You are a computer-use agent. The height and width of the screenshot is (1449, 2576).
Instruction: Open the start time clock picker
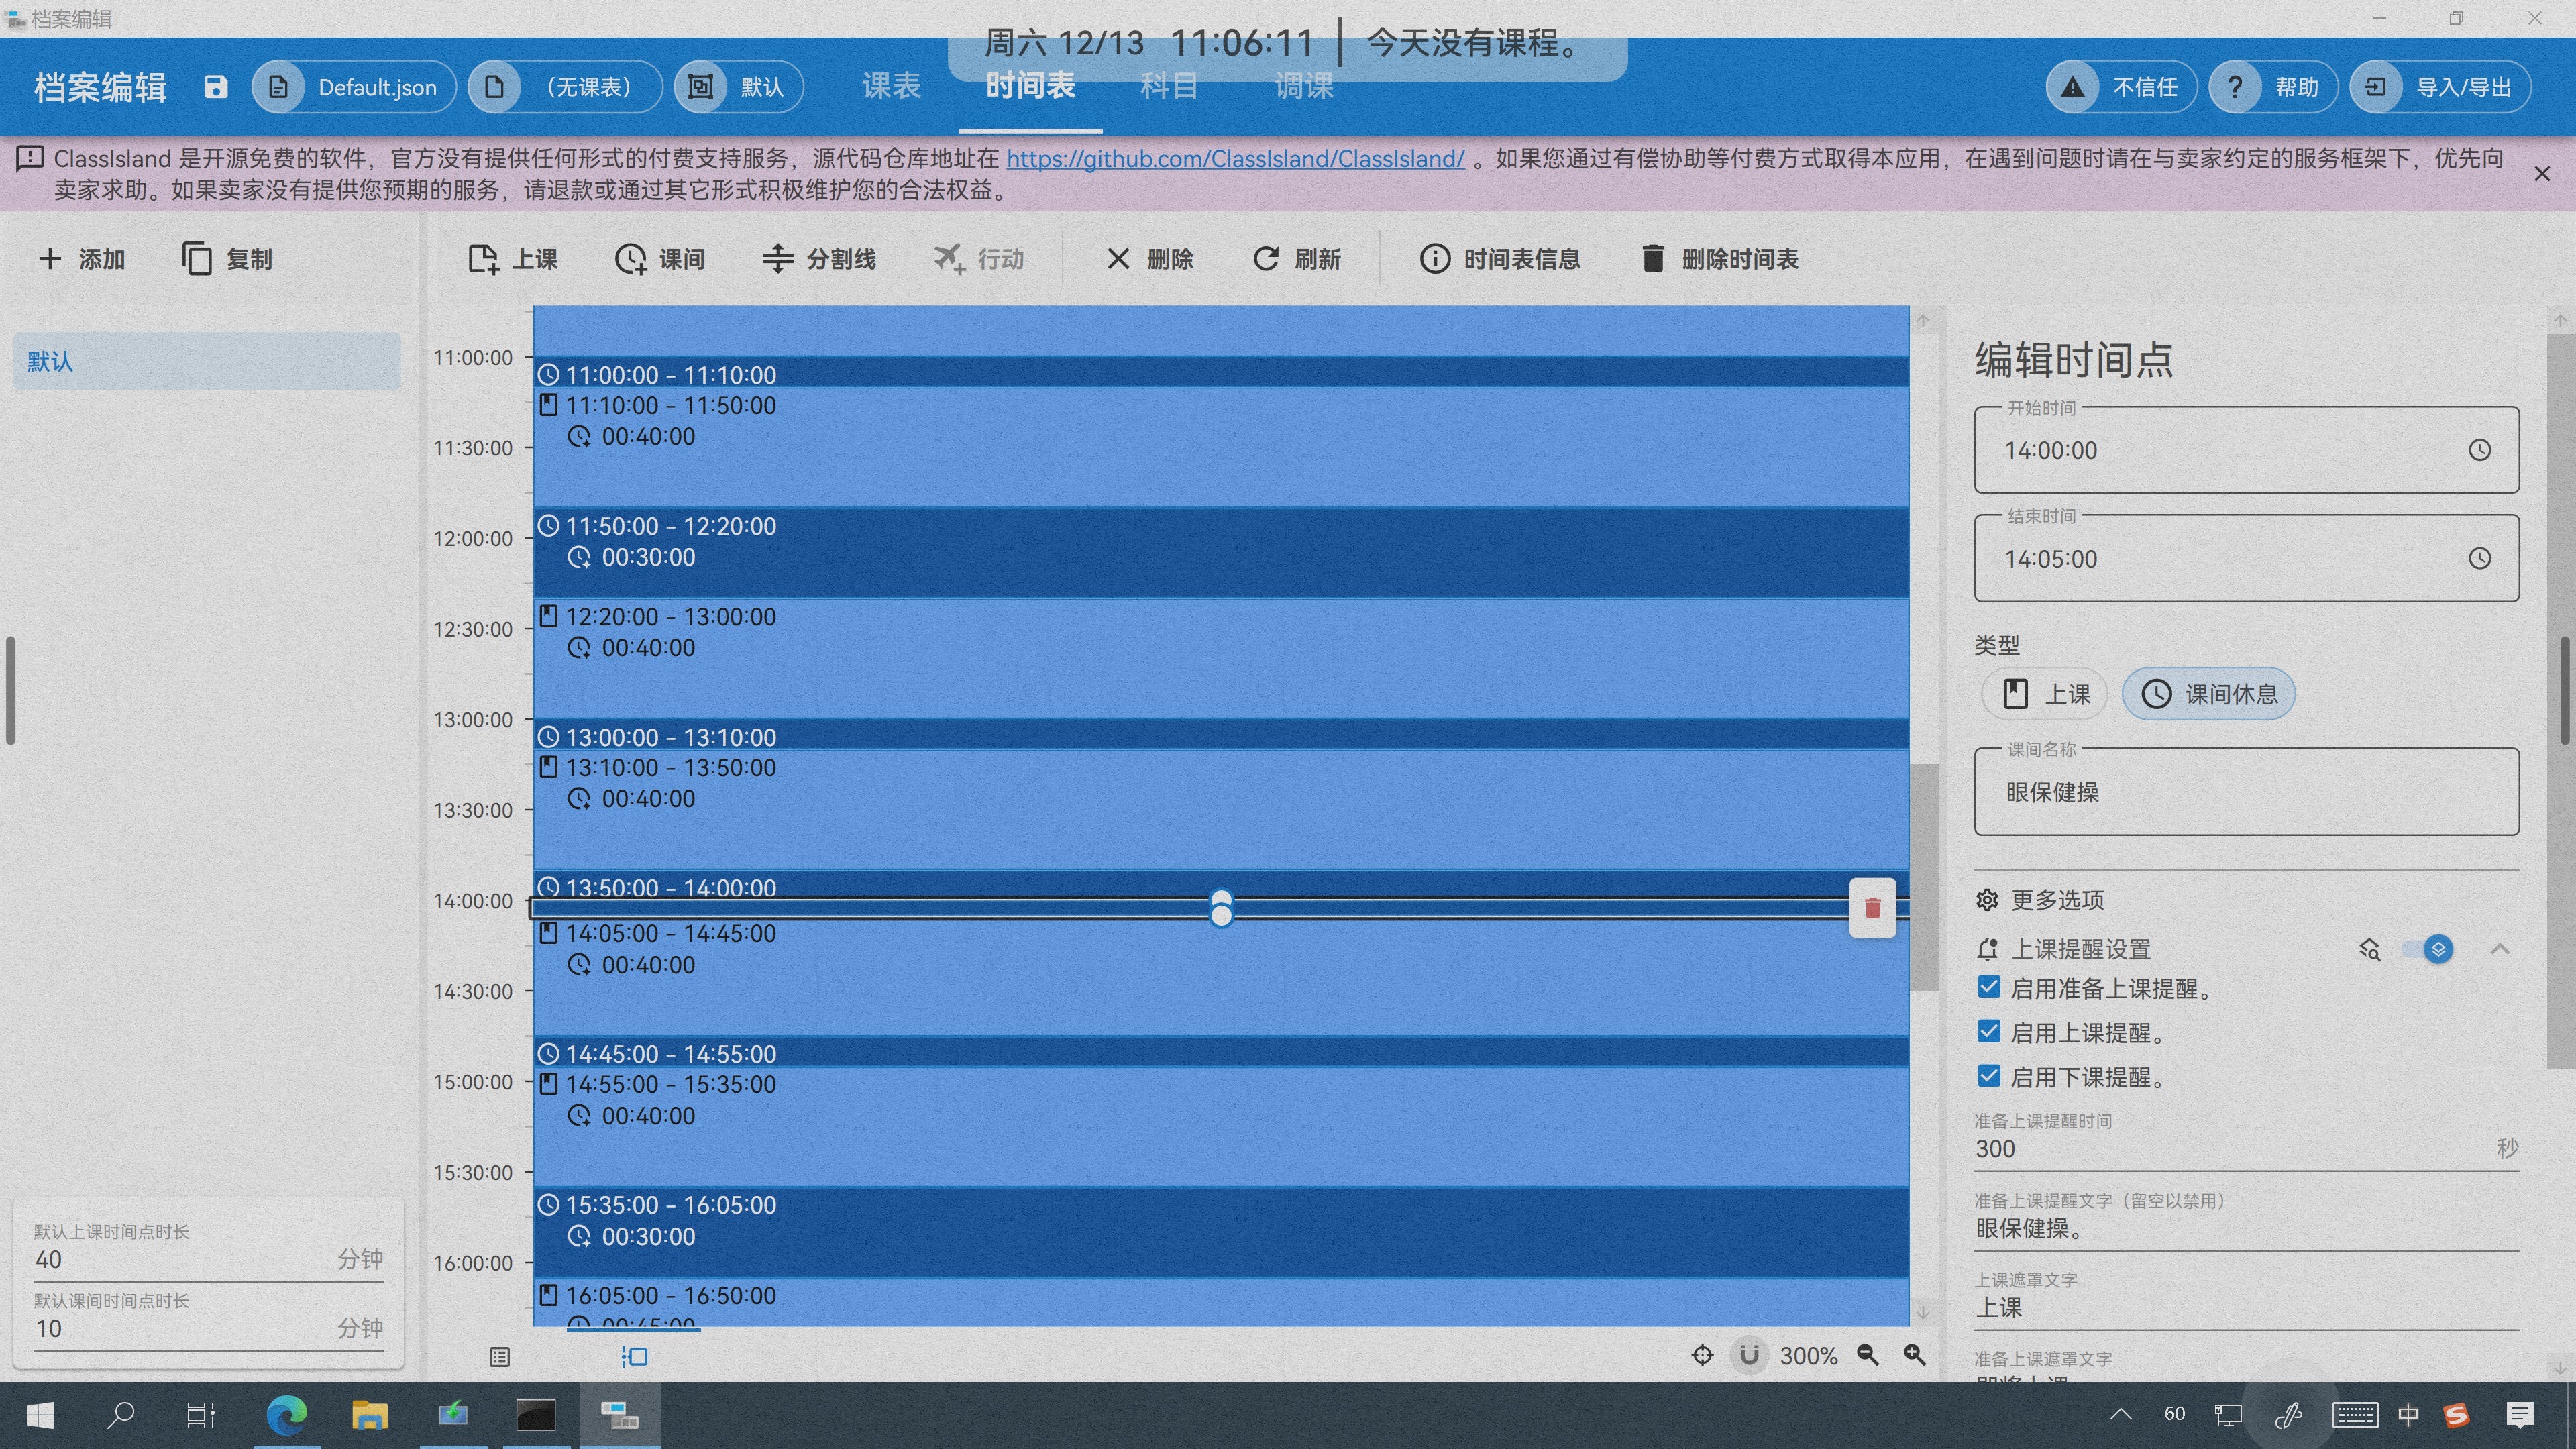2479,450
